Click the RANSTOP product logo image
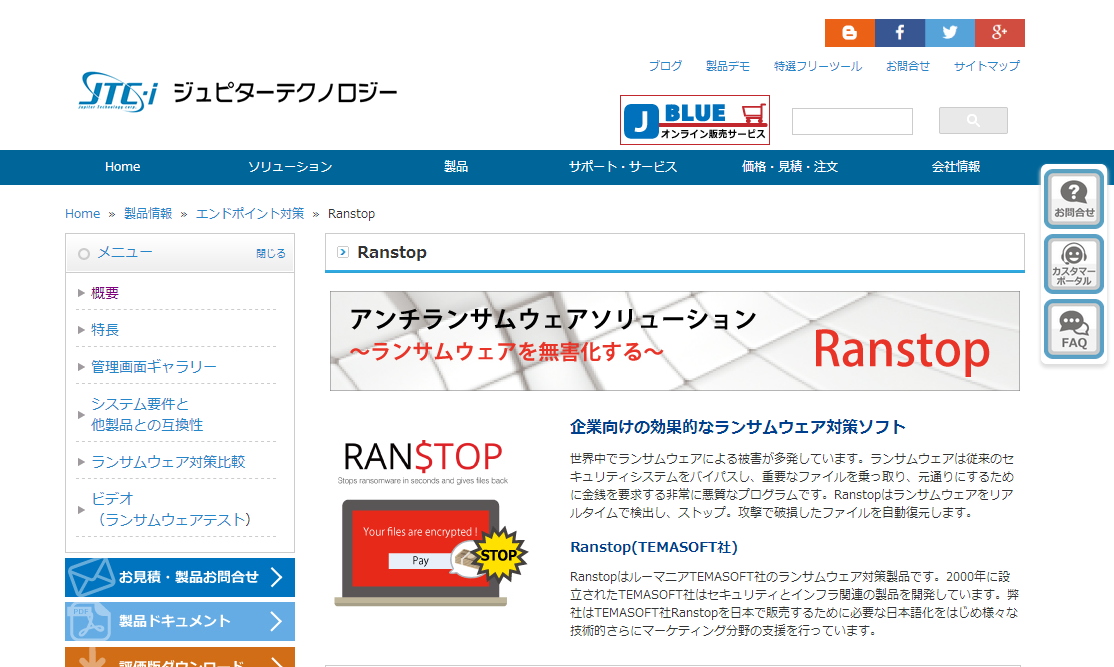 tap(423, 462)
